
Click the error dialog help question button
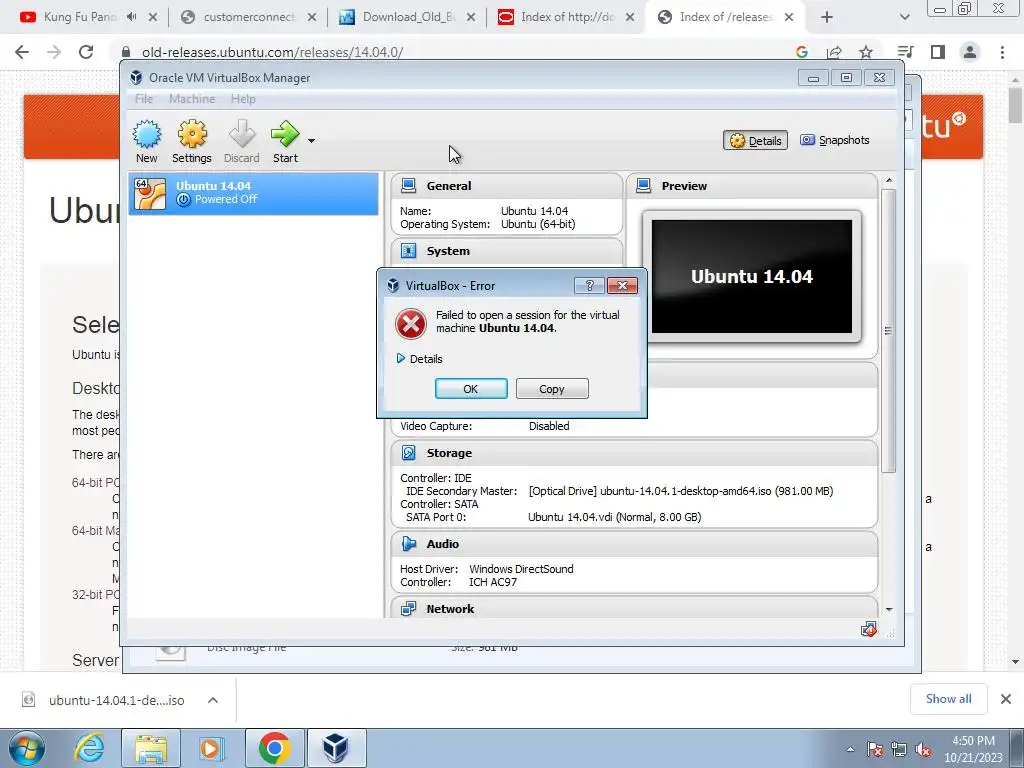(x=589, y=285)
